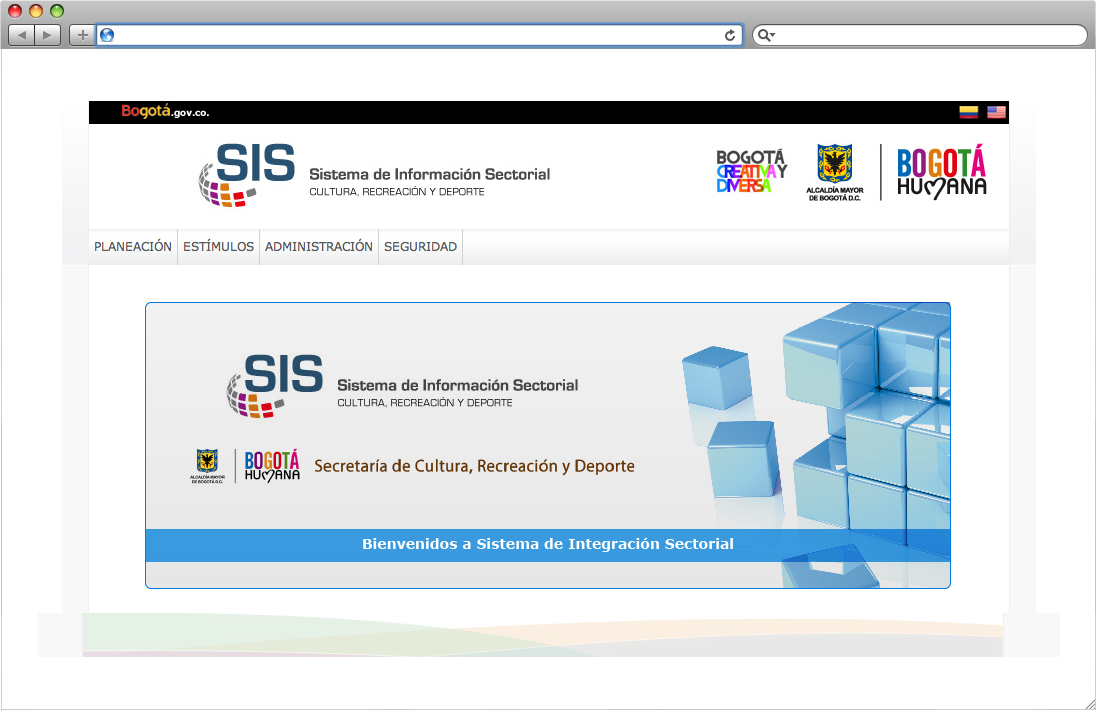Click the blue cubes banner image
This screenshot has height=712, width=1098.
click(816, 445)
